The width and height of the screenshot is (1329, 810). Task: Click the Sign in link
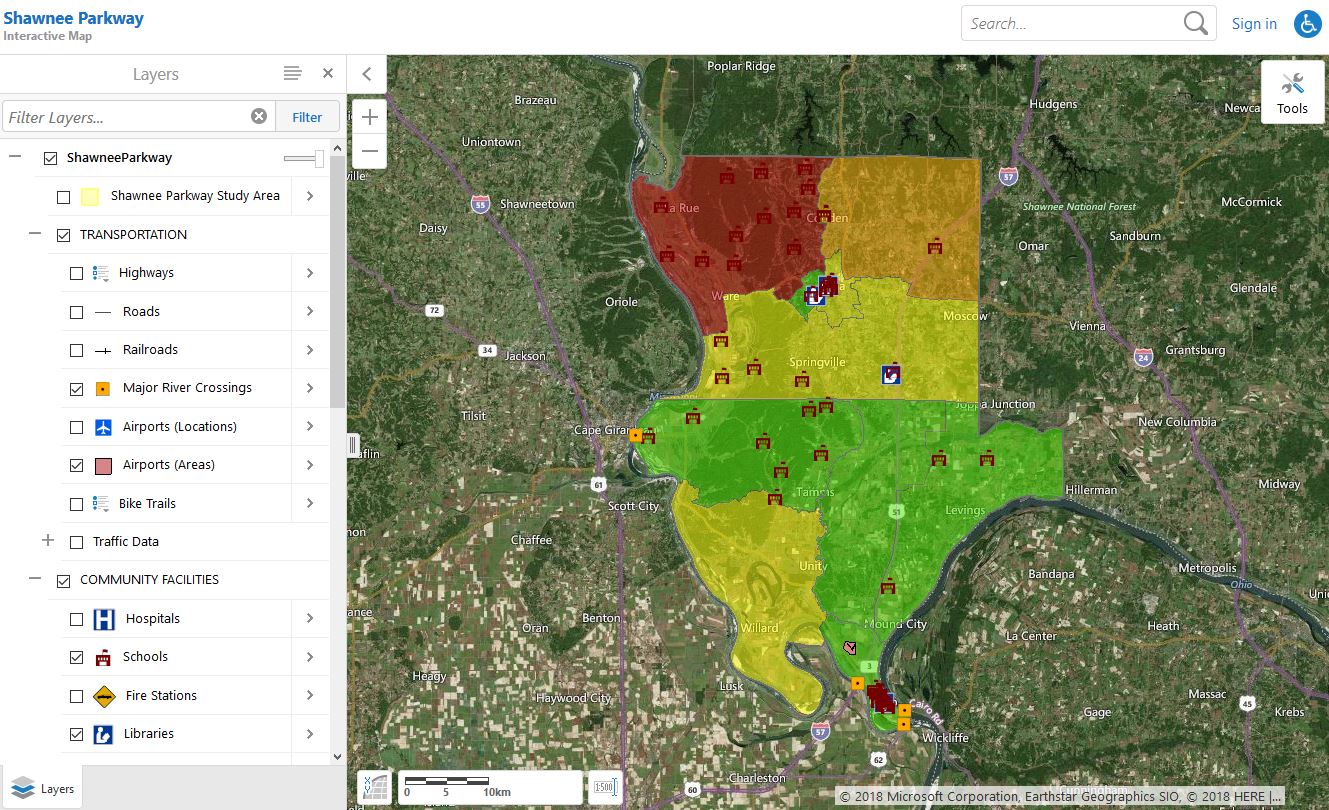pos(1254,24)
